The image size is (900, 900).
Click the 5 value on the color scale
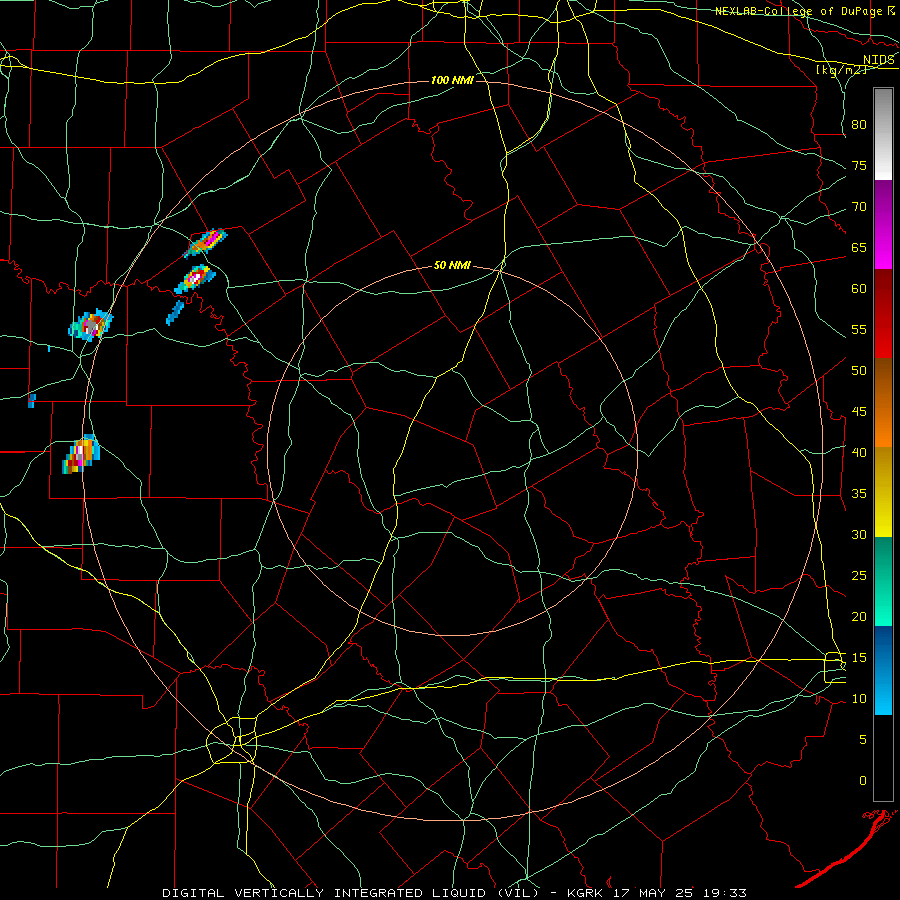(x=863, y=740)
